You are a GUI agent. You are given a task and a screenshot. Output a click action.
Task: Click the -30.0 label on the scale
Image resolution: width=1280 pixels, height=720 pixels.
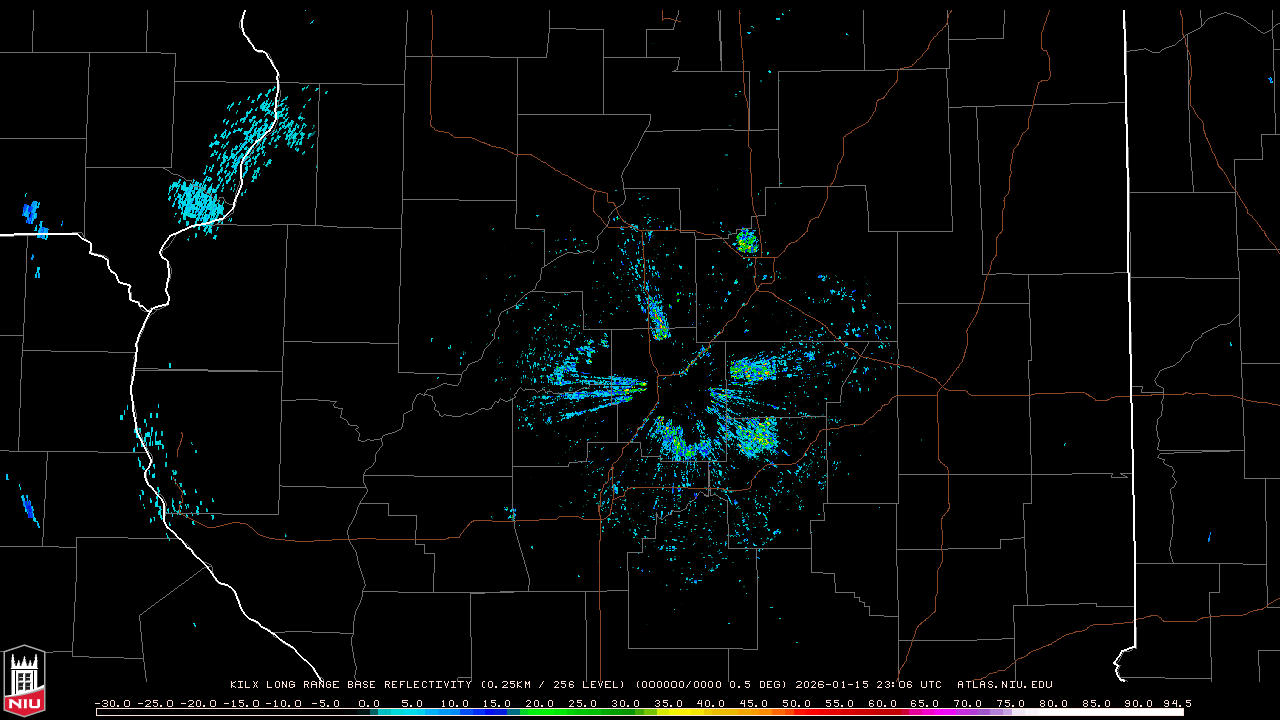coord(112,703)
